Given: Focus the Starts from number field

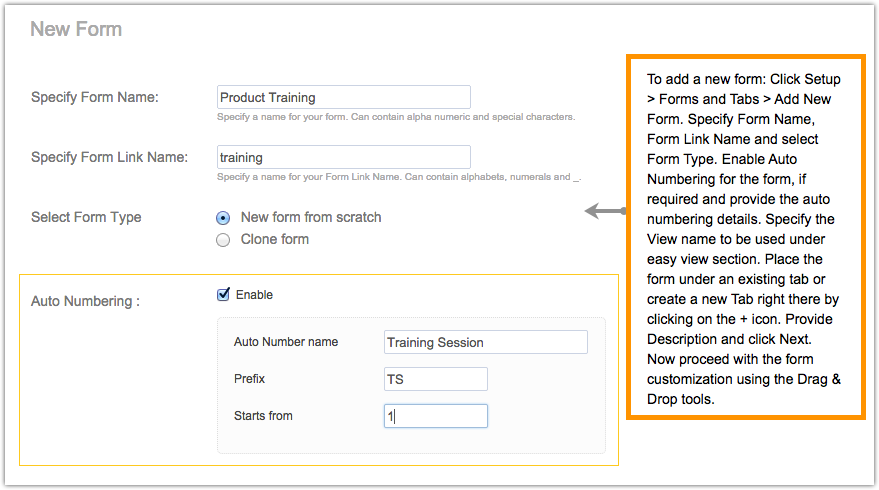Looking at the screenshot, I should 435,416.
